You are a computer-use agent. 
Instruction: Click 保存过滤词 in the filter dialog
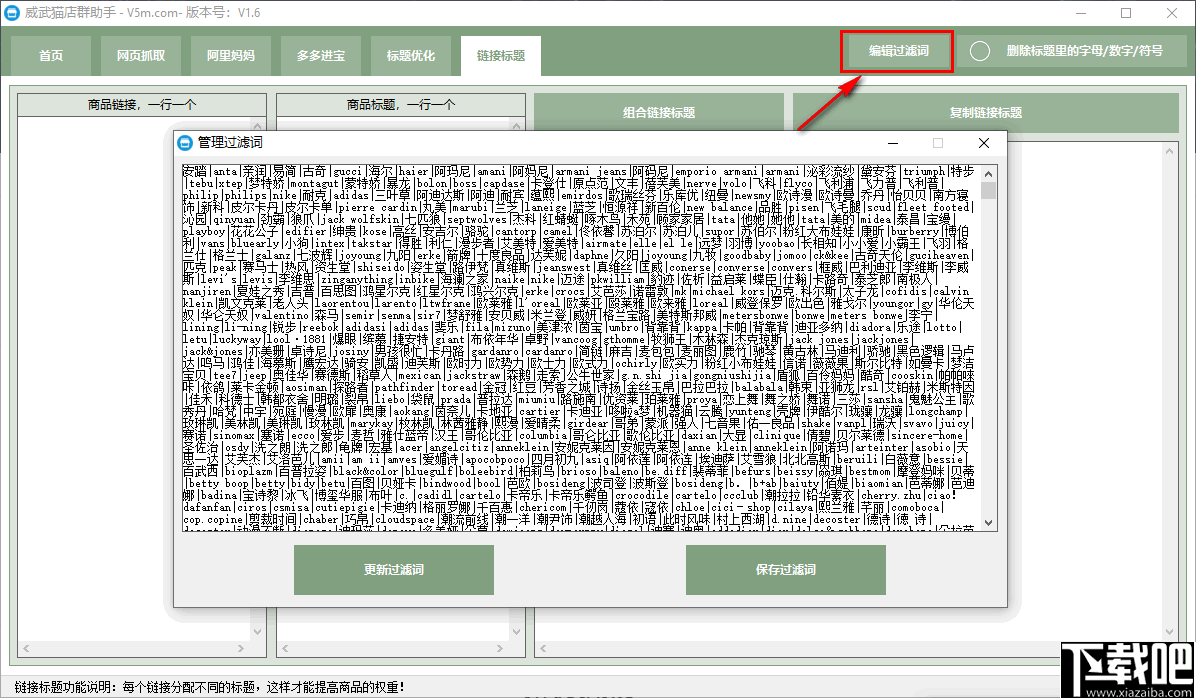coord(786,570)
